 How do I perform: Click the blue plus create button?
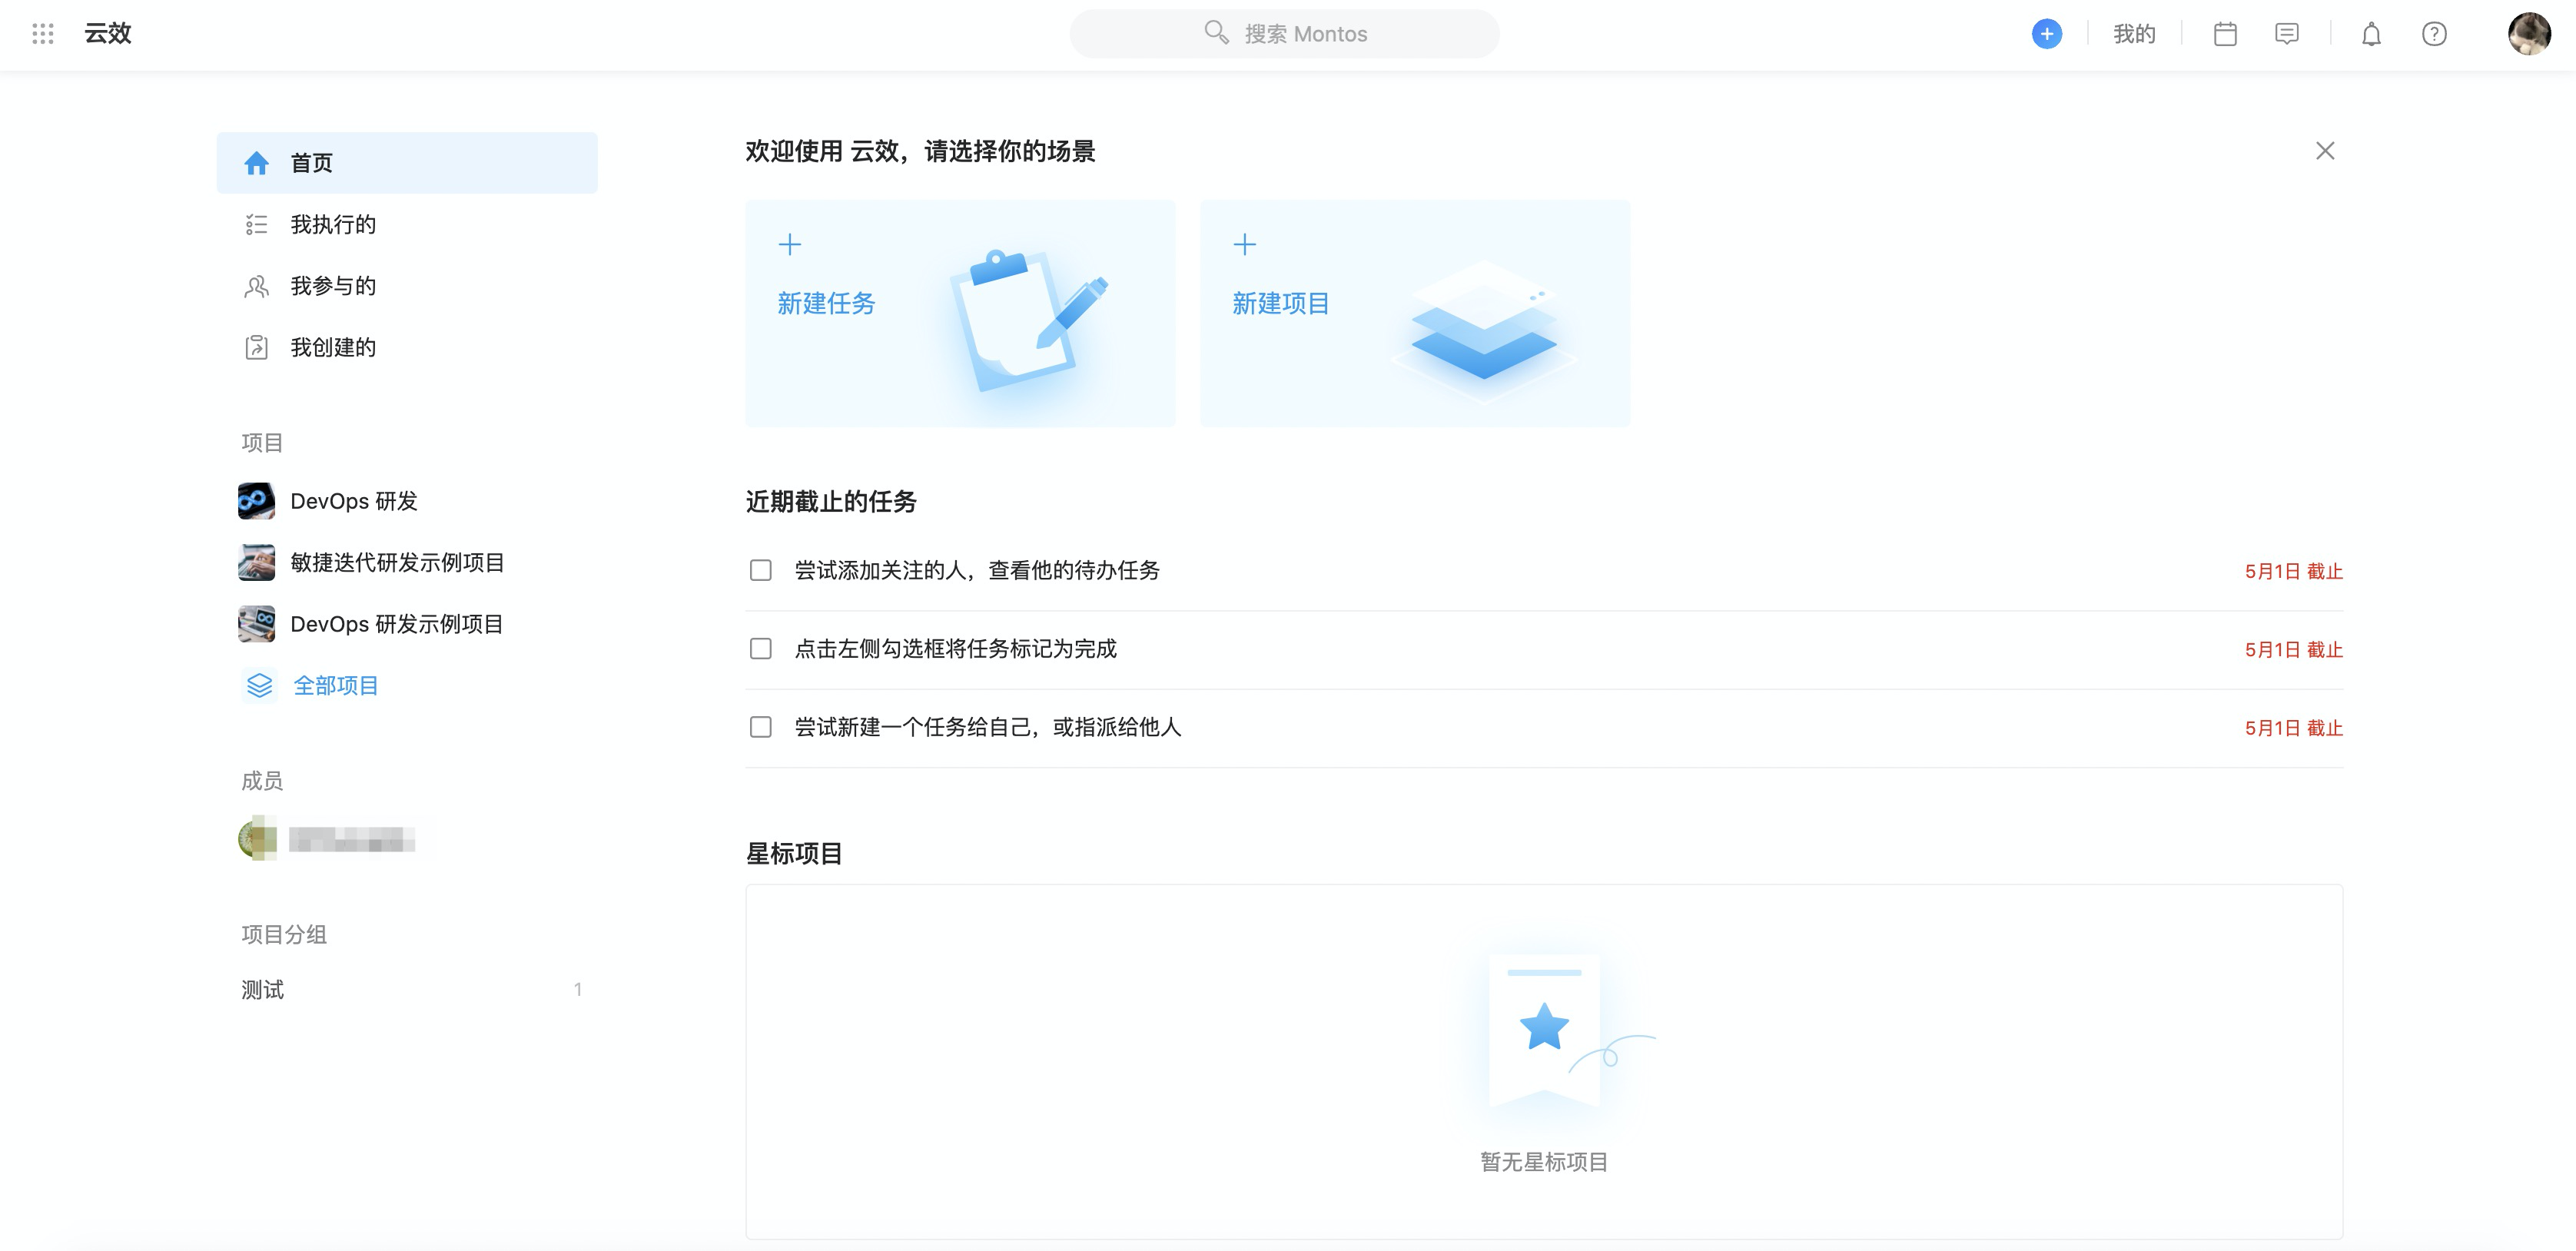(x=2046, y=34)
